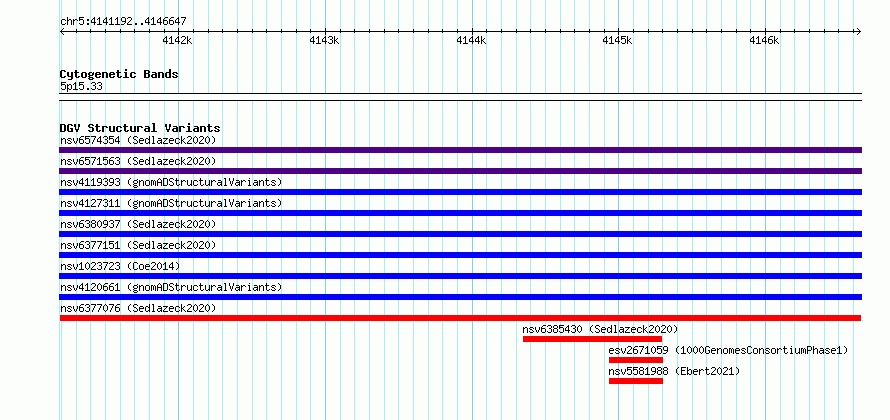Viewport: 890px width, 420px height.
Task: Select the blue bar of variant nsv4119393
Action: tap(460, 192)
